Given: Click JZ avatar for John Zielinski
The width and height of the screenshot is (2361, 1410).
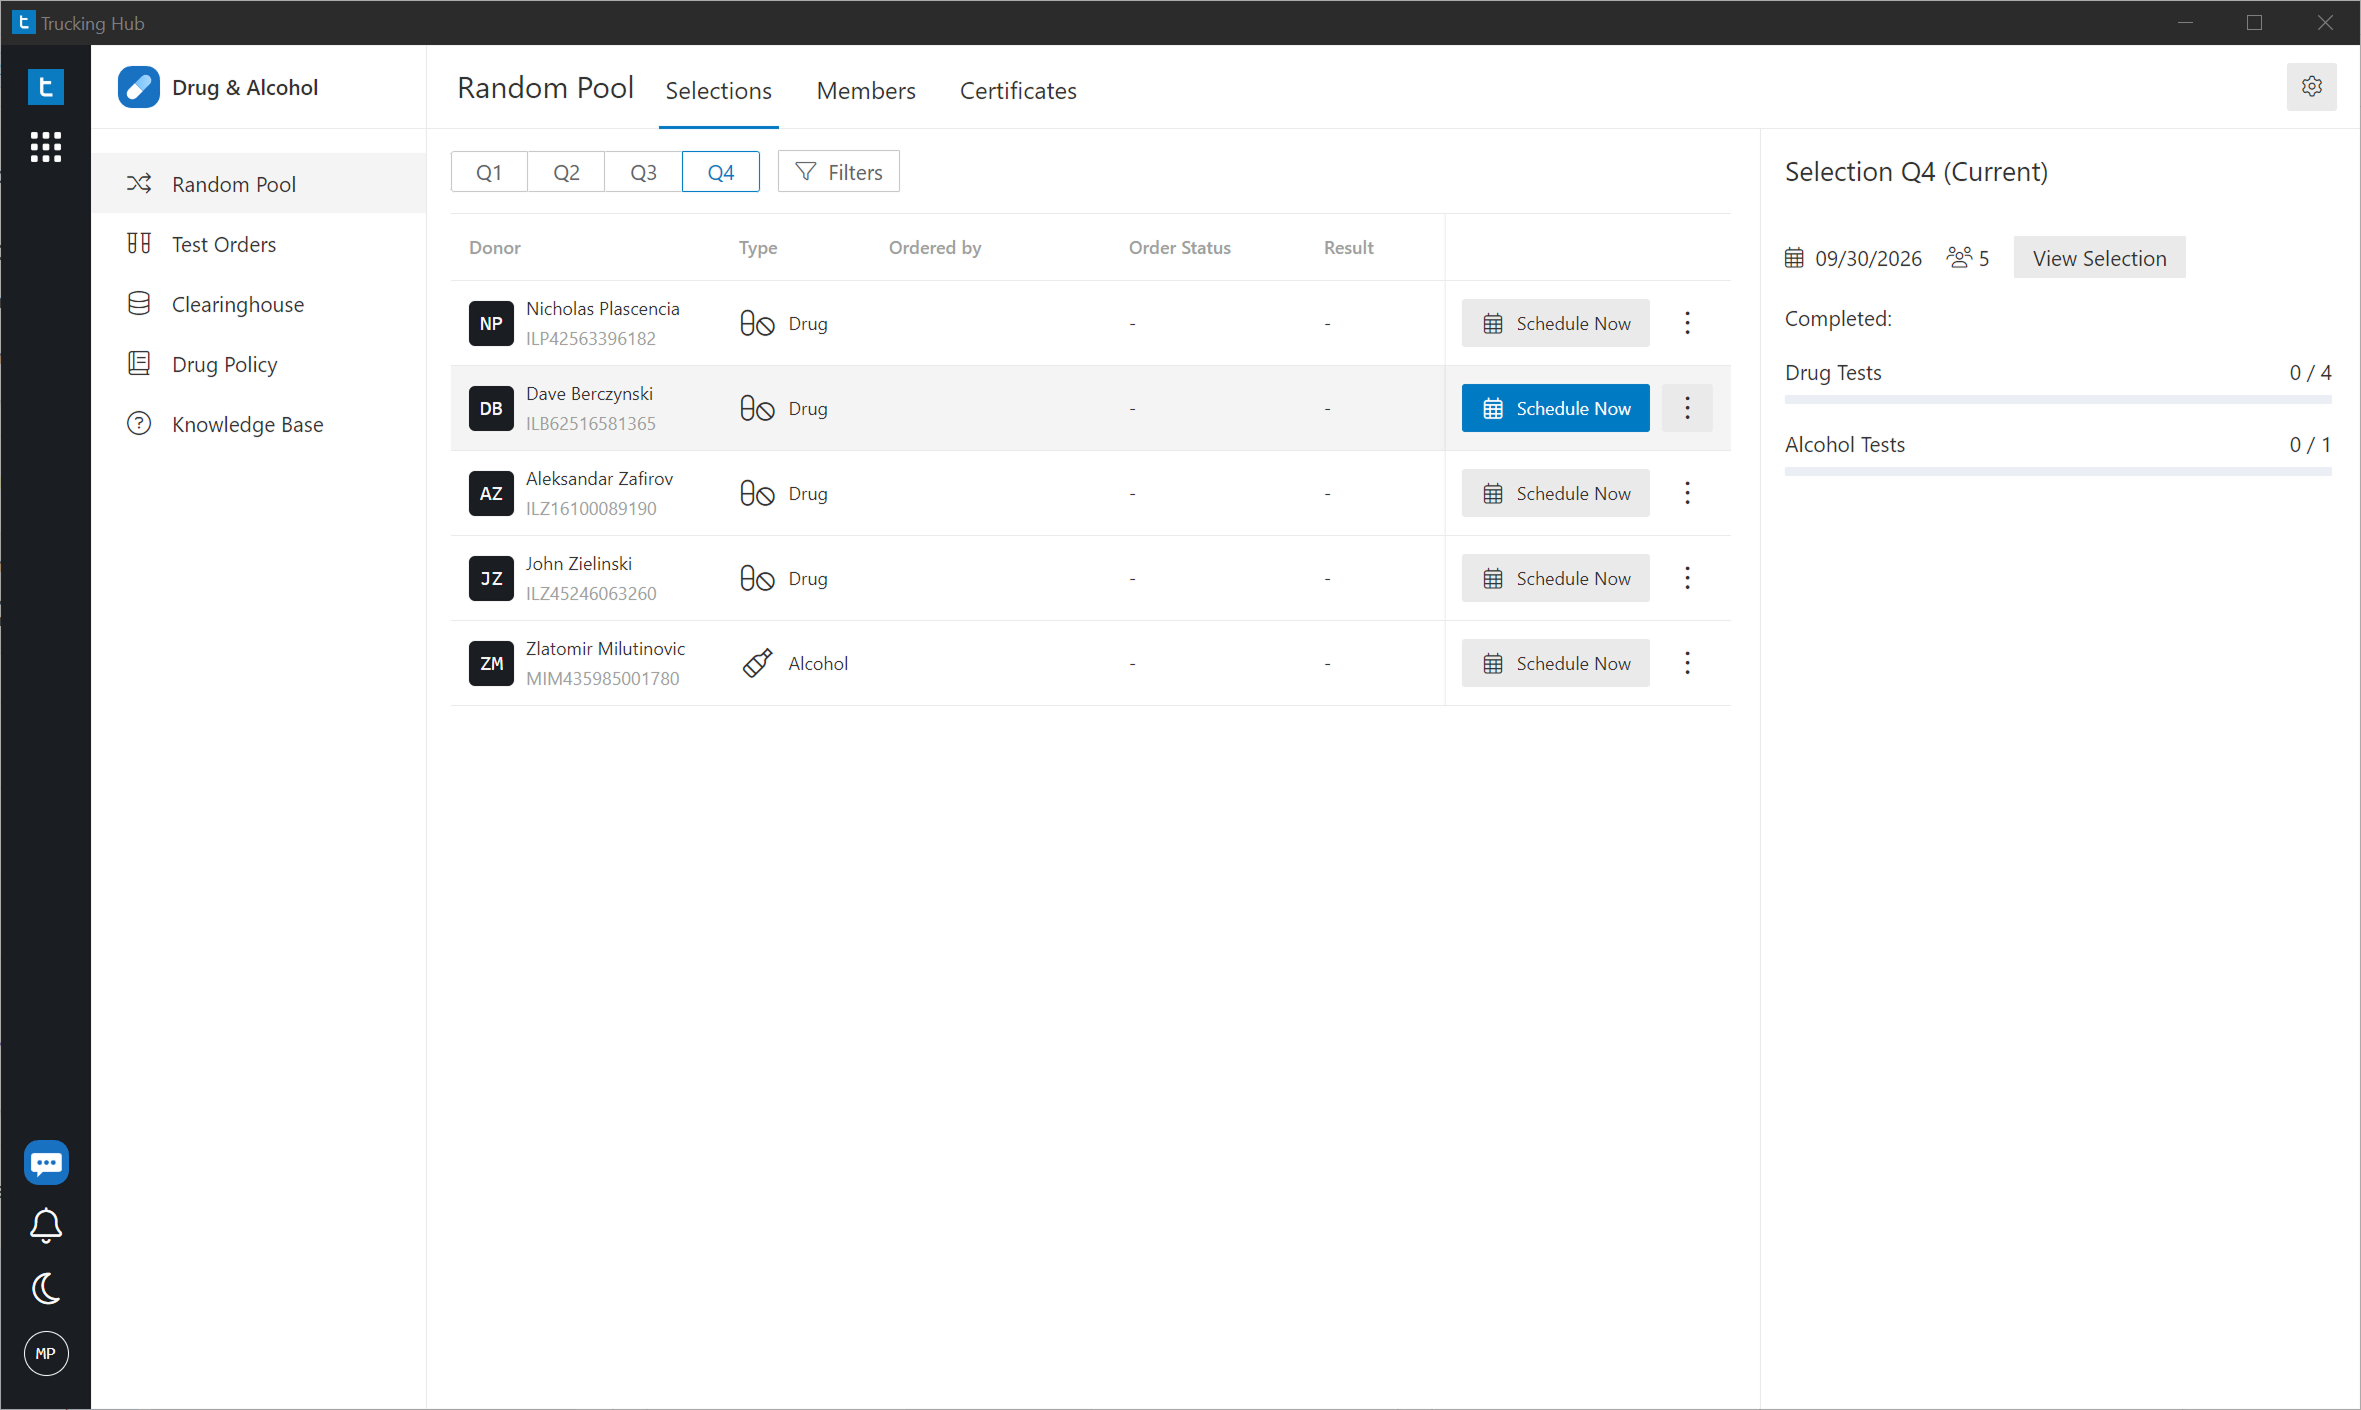Looking at the screenshot, I should click(x=491, y=578).
